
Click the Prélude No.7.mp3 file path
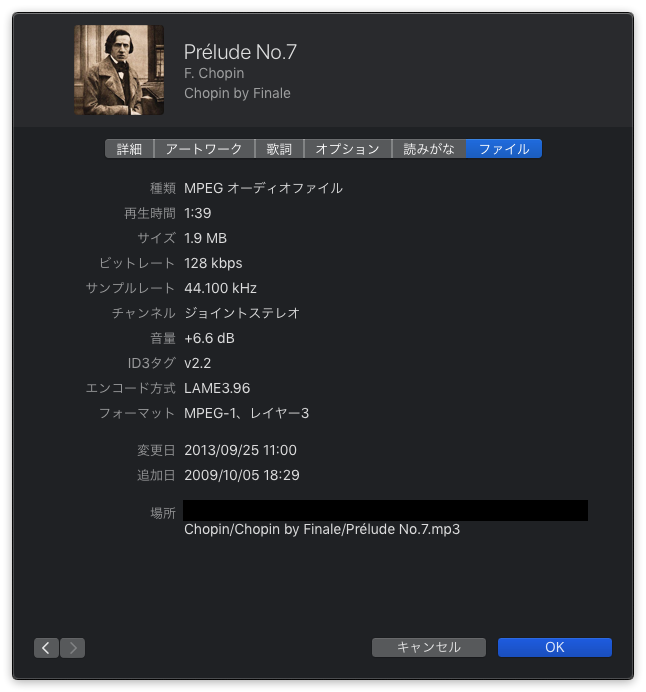tap(322, 529)
